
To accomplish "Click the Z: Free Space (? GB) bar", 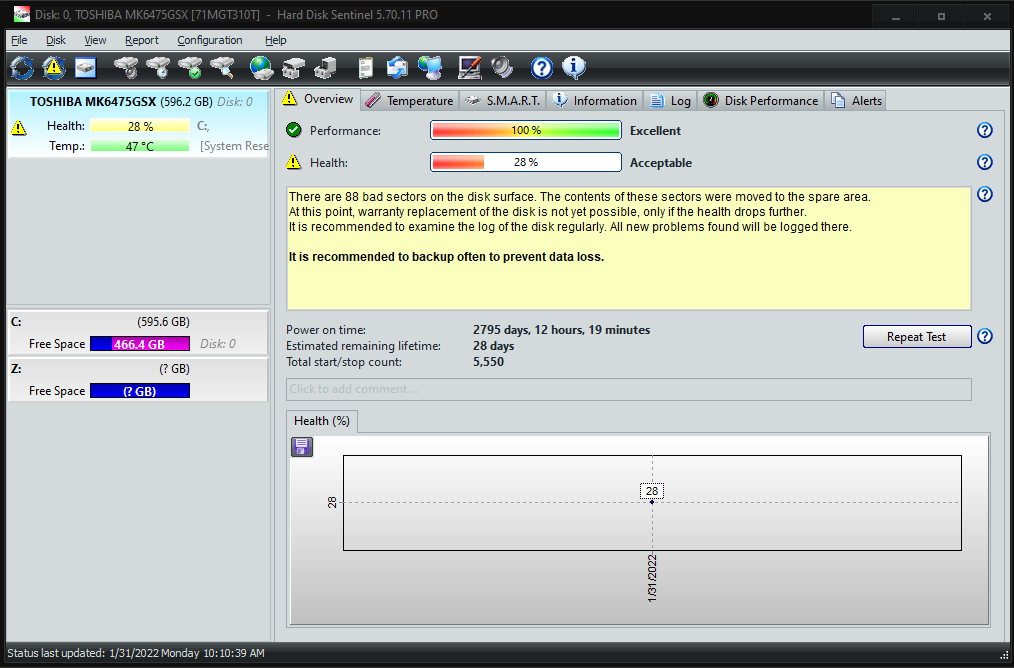I will pyautogui.click(x=140, y=391).
